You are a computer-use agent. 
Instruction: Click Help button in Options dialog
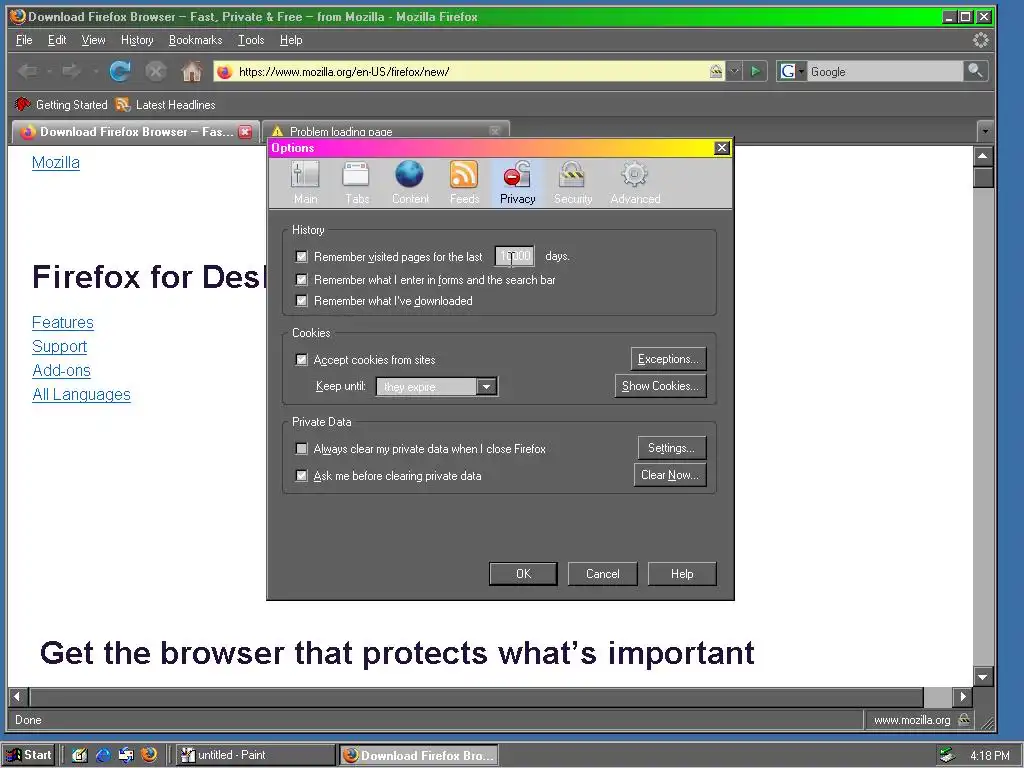(682, 573)
